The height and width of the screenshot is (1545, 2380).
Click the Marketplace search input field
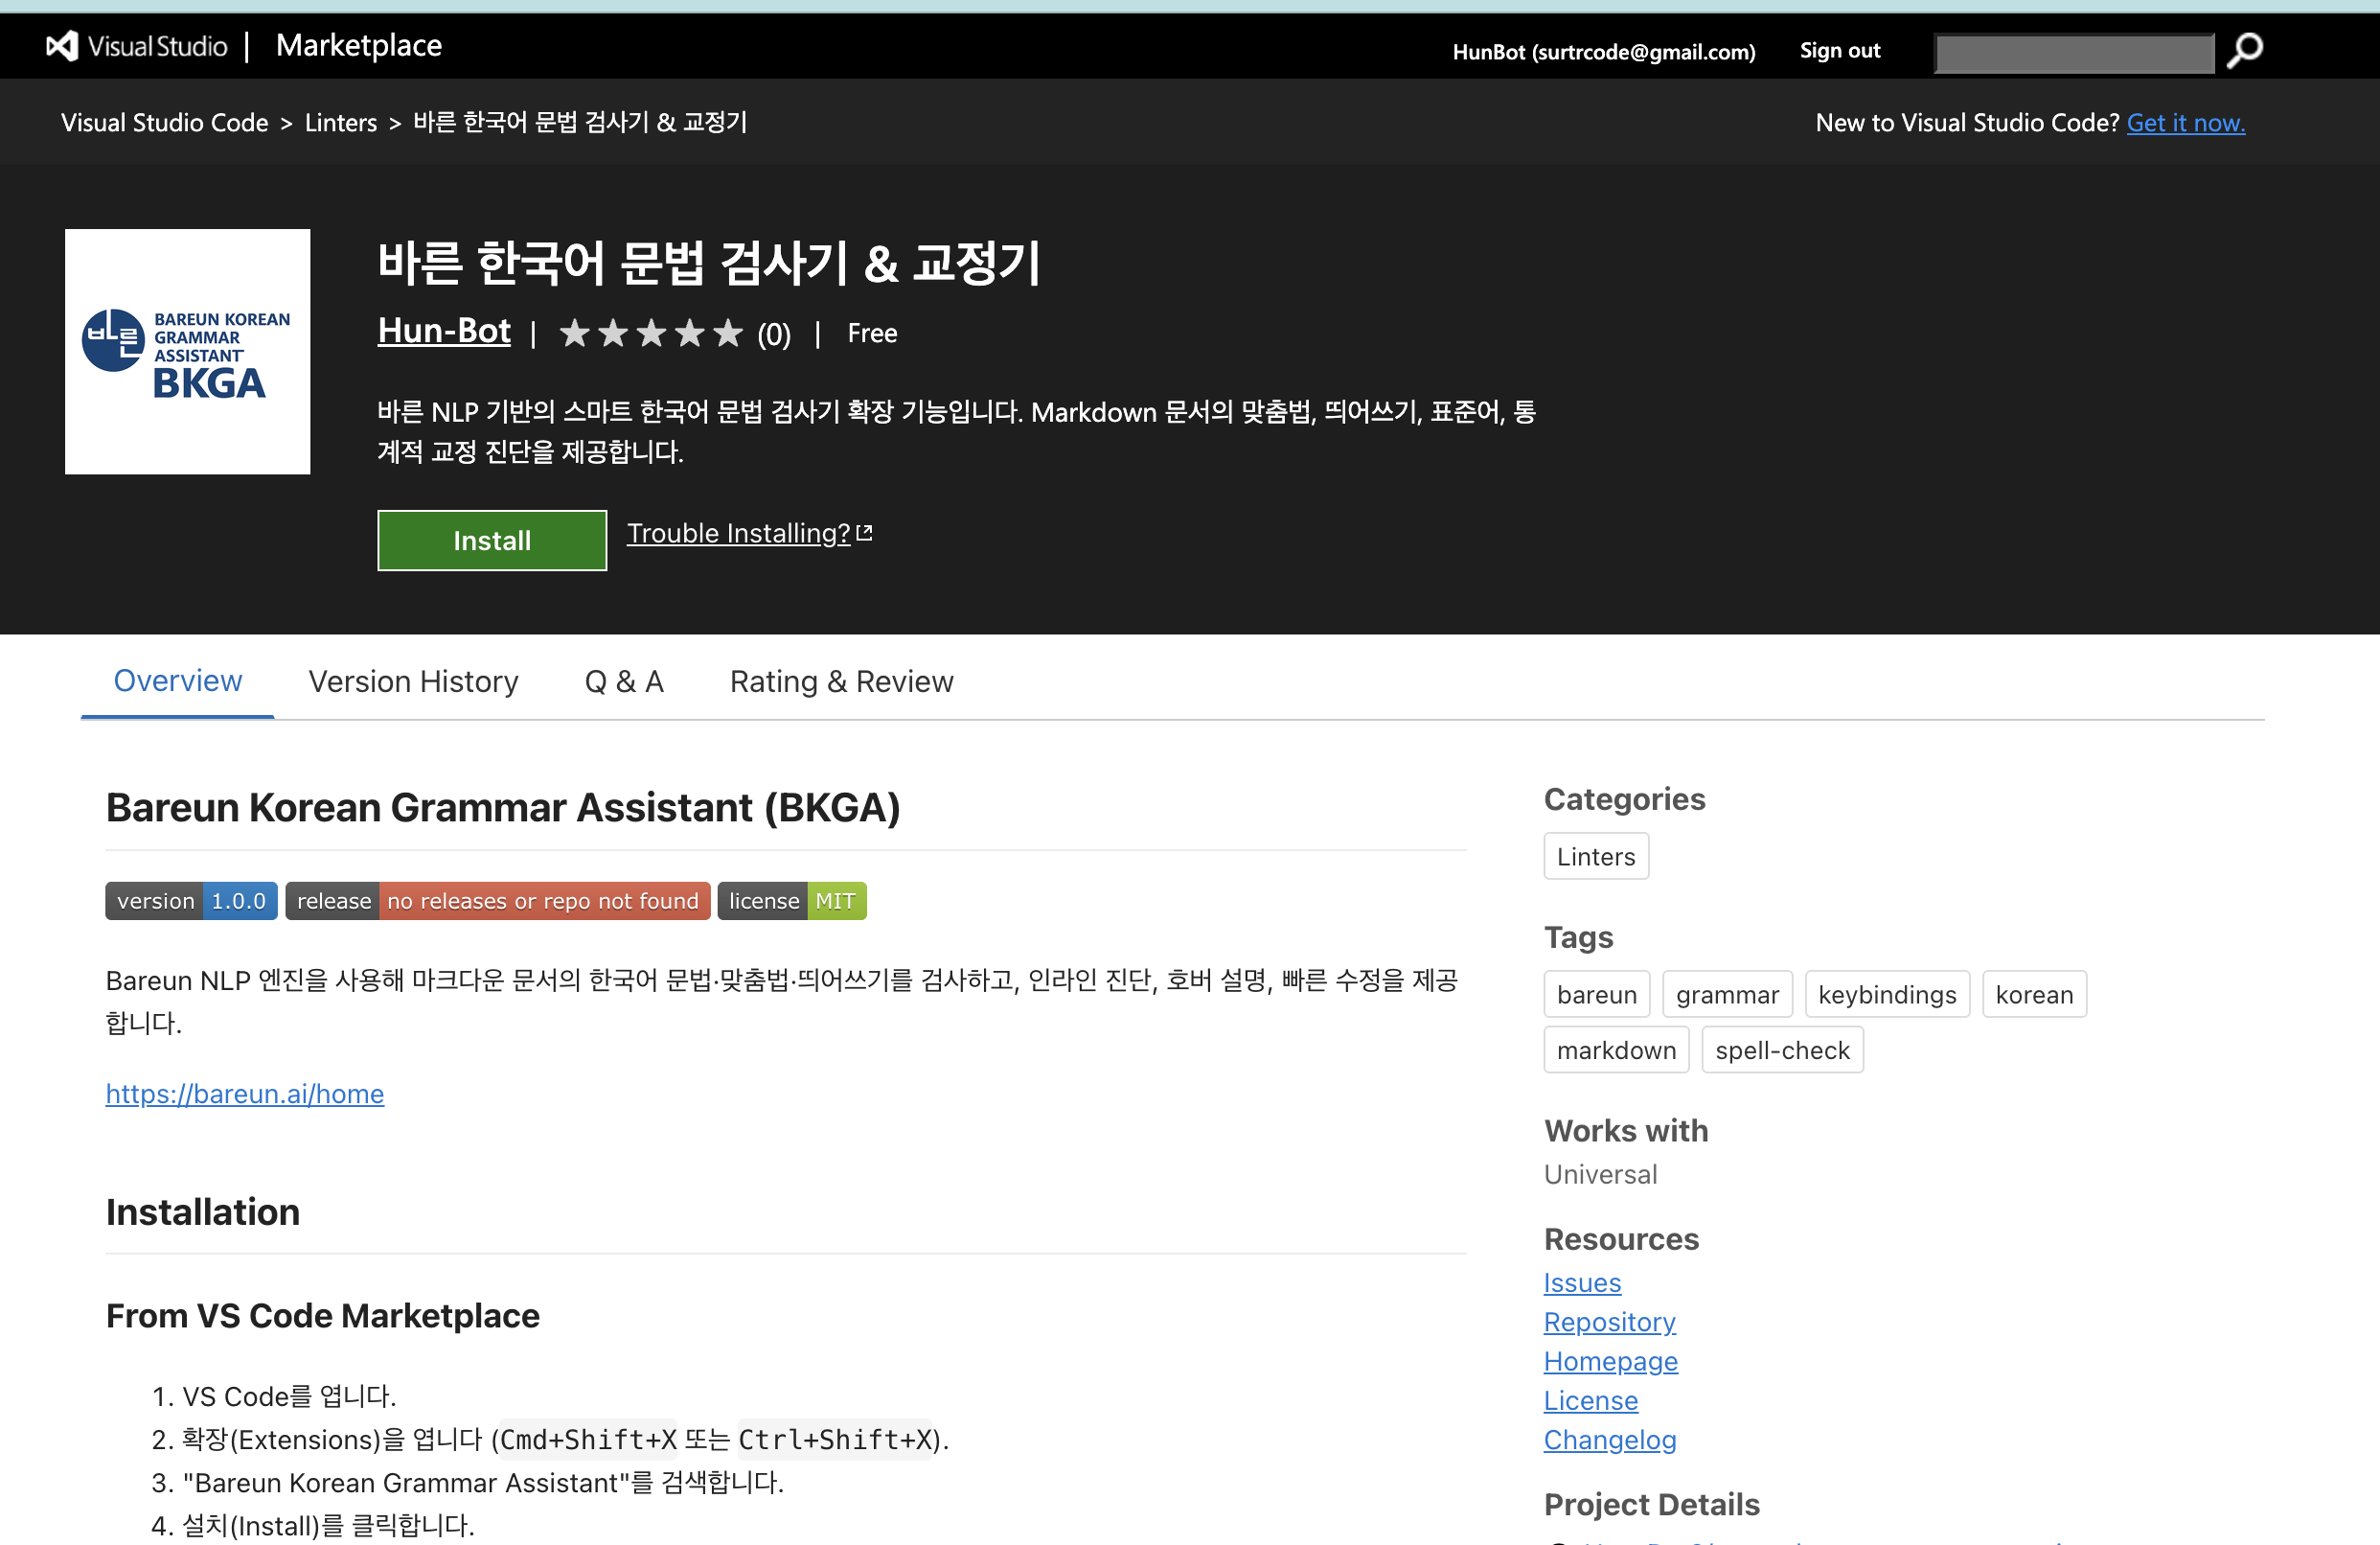coord(2074,52)
